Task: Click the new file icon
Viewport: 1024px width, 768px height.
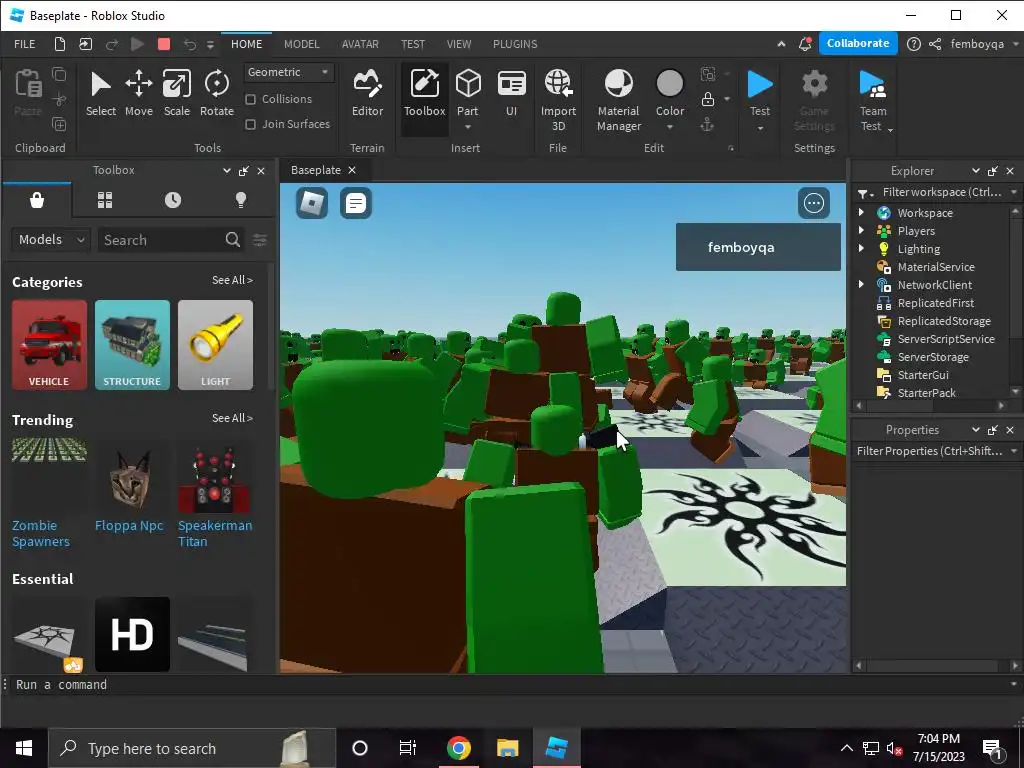Action: 59,44
